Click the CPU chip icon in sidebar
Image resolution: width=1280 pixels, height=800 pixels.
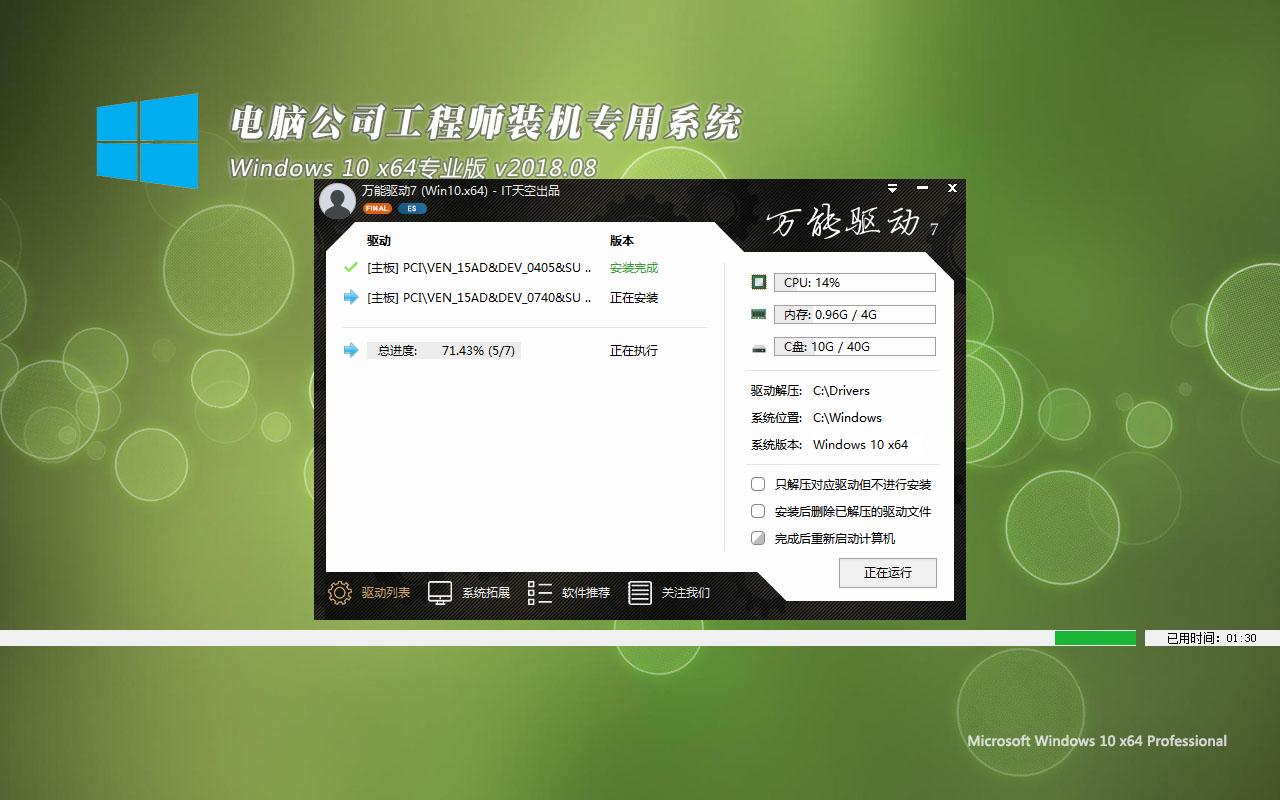[x=757, y=282]
